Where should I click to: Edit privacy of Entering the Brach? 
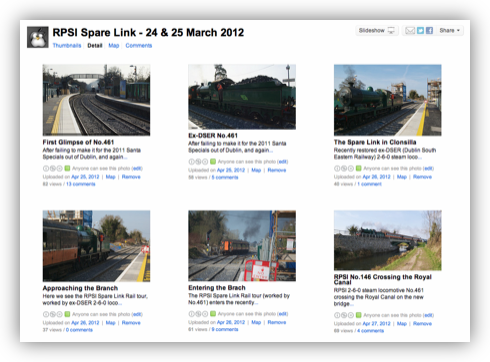point(283,314)
